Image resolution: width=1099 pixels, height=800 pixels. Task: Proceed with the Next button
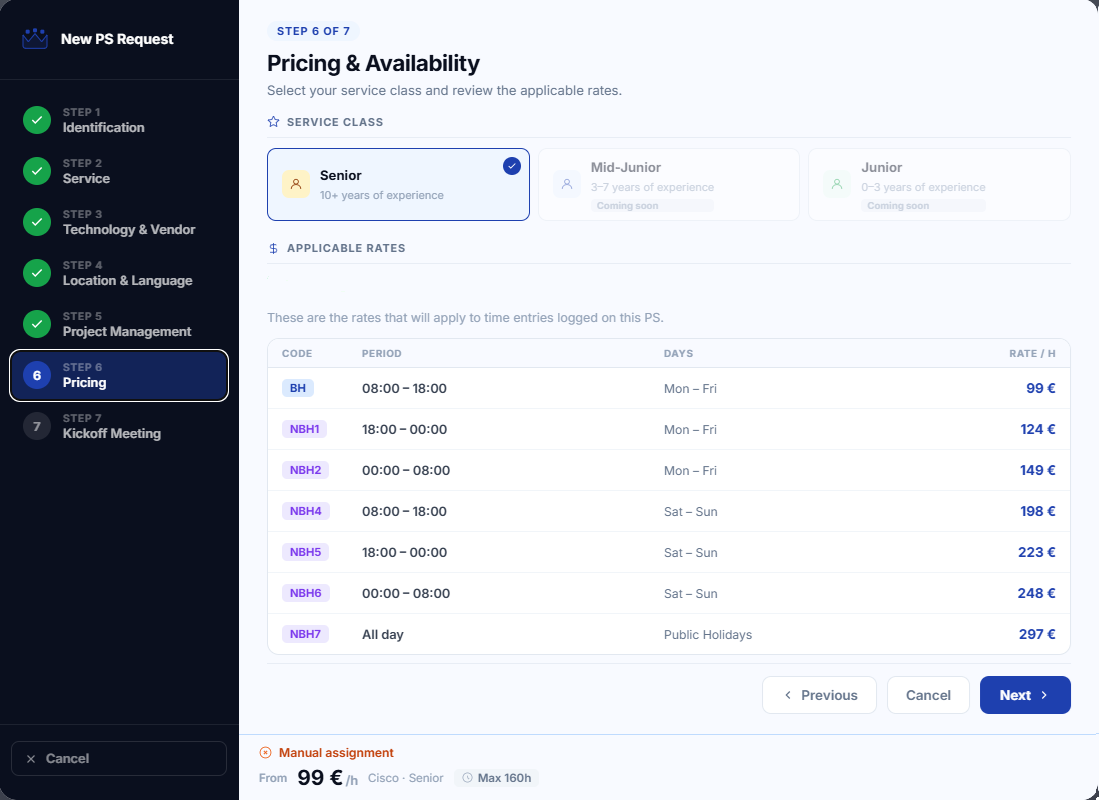pos(1025,695)
